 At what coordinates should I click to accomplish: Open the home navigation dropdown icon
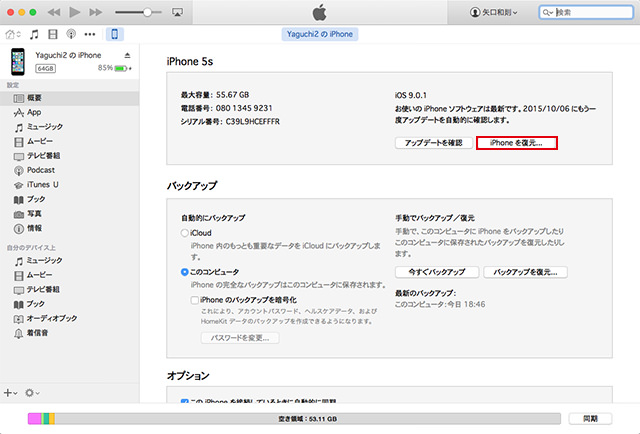[13, 34]
